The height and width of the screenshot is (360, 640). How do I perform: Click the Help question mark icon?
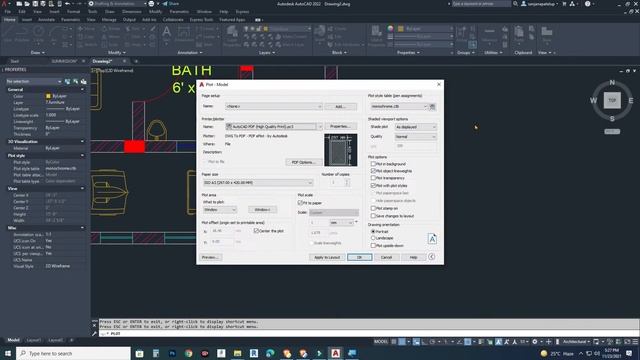coord(587,4)
